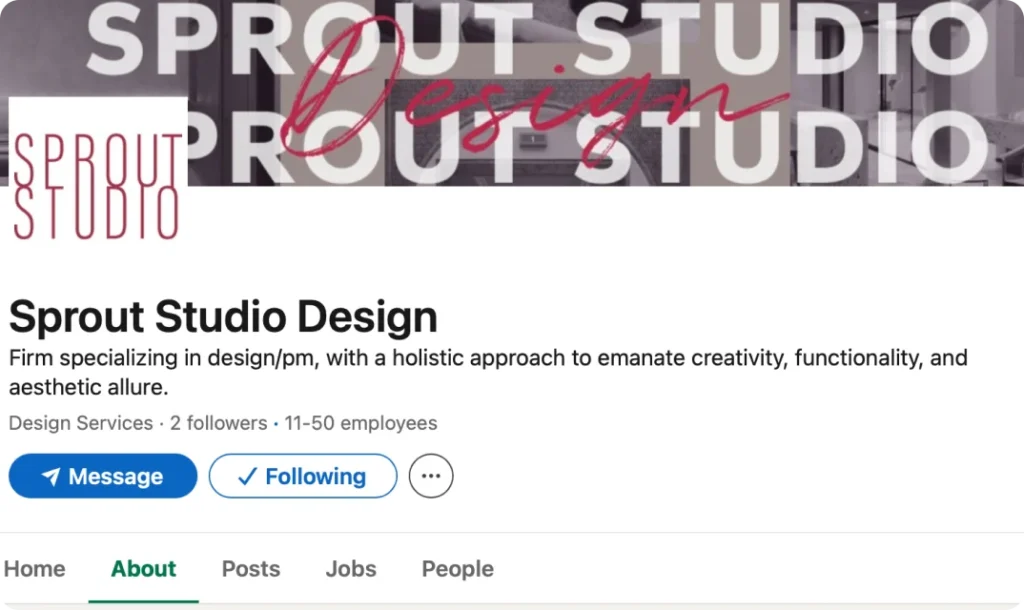Toggle the Following button to unfollow

303,476
